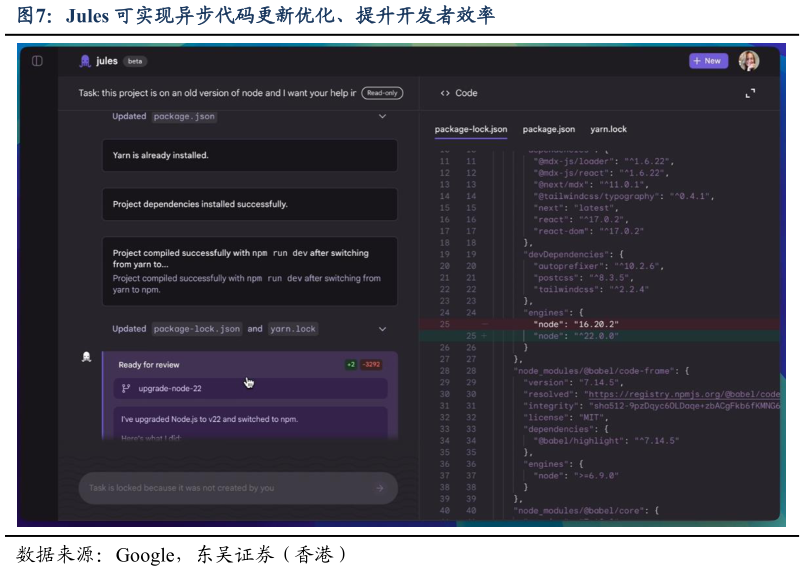The width and height of the screenshot is (805, 571).
Task: Open the user profile avatar
Action: click(749, 61)
